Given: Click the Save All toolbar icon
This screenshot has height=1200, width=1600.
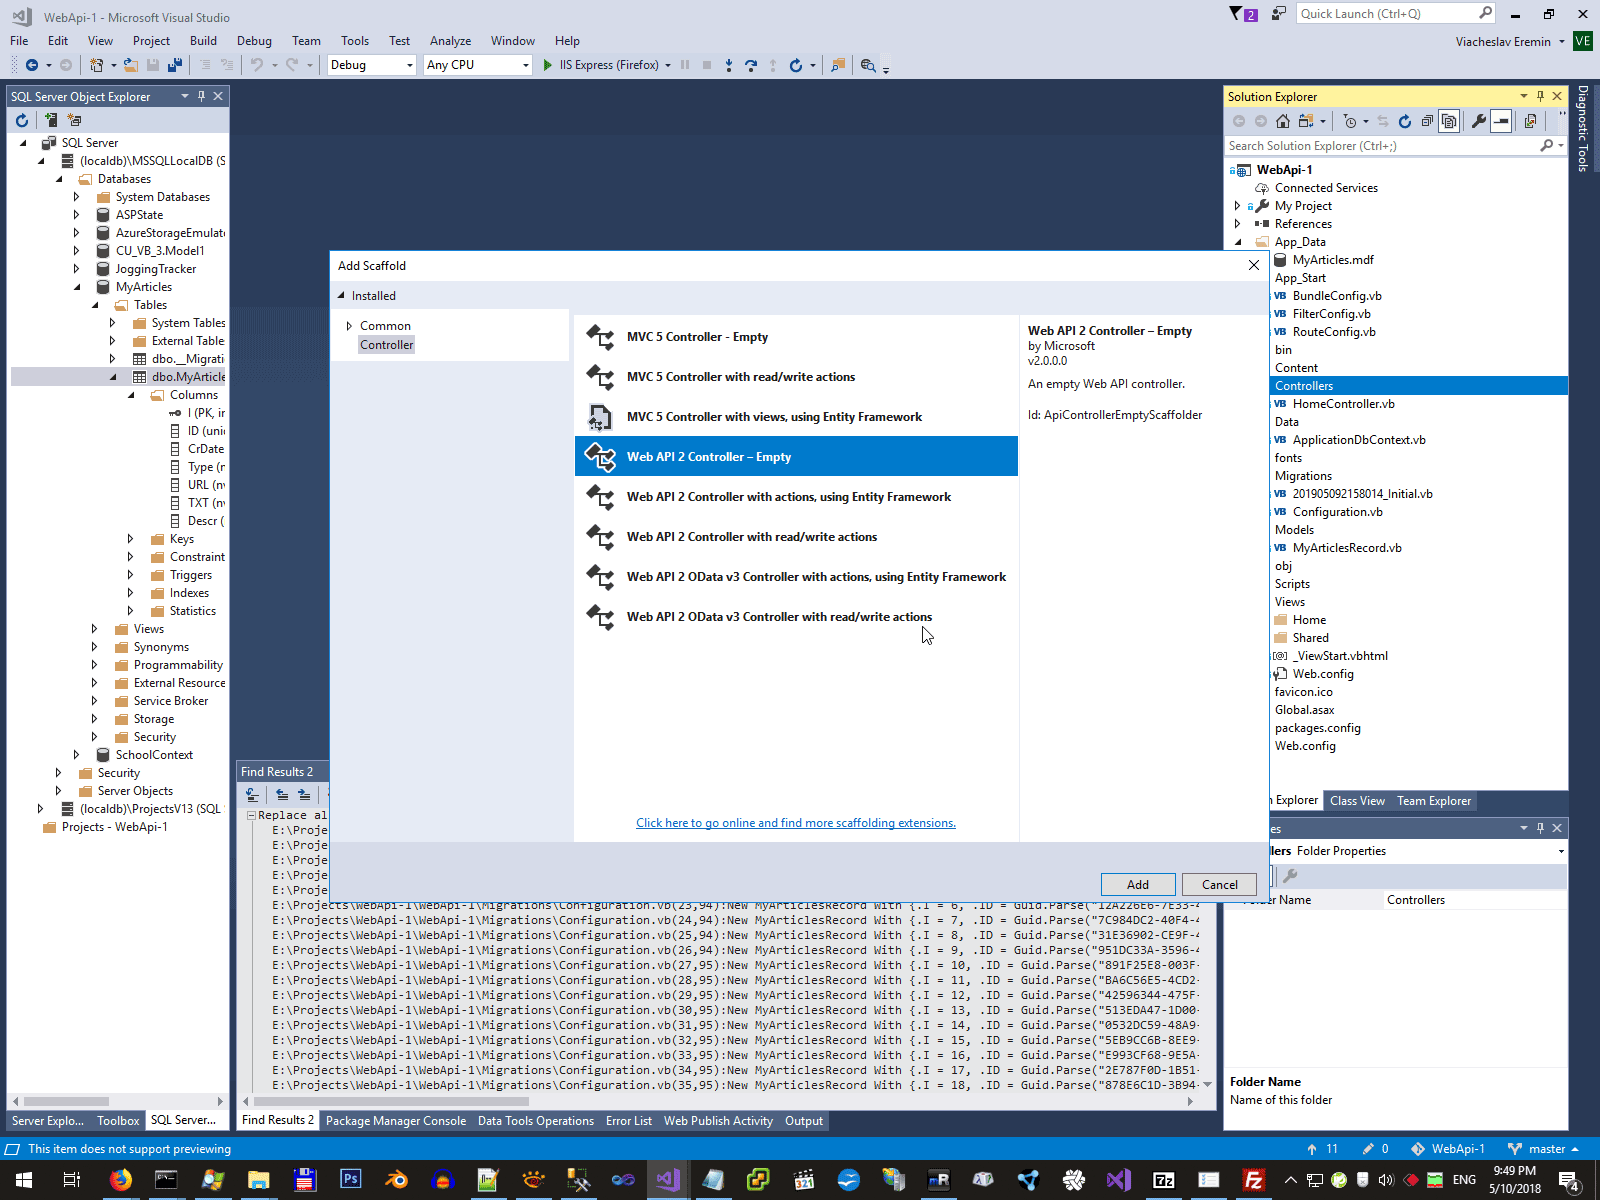Looking at the screenshot, I should tap(175, 65).
